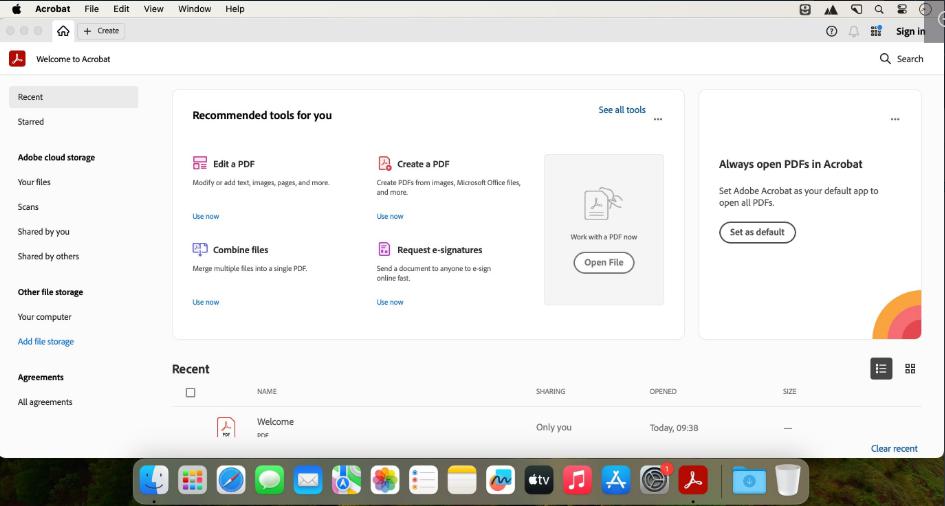Open Launchpad in the Dock
This screenshot has width=945, height=506.
[x=192, y=480]
